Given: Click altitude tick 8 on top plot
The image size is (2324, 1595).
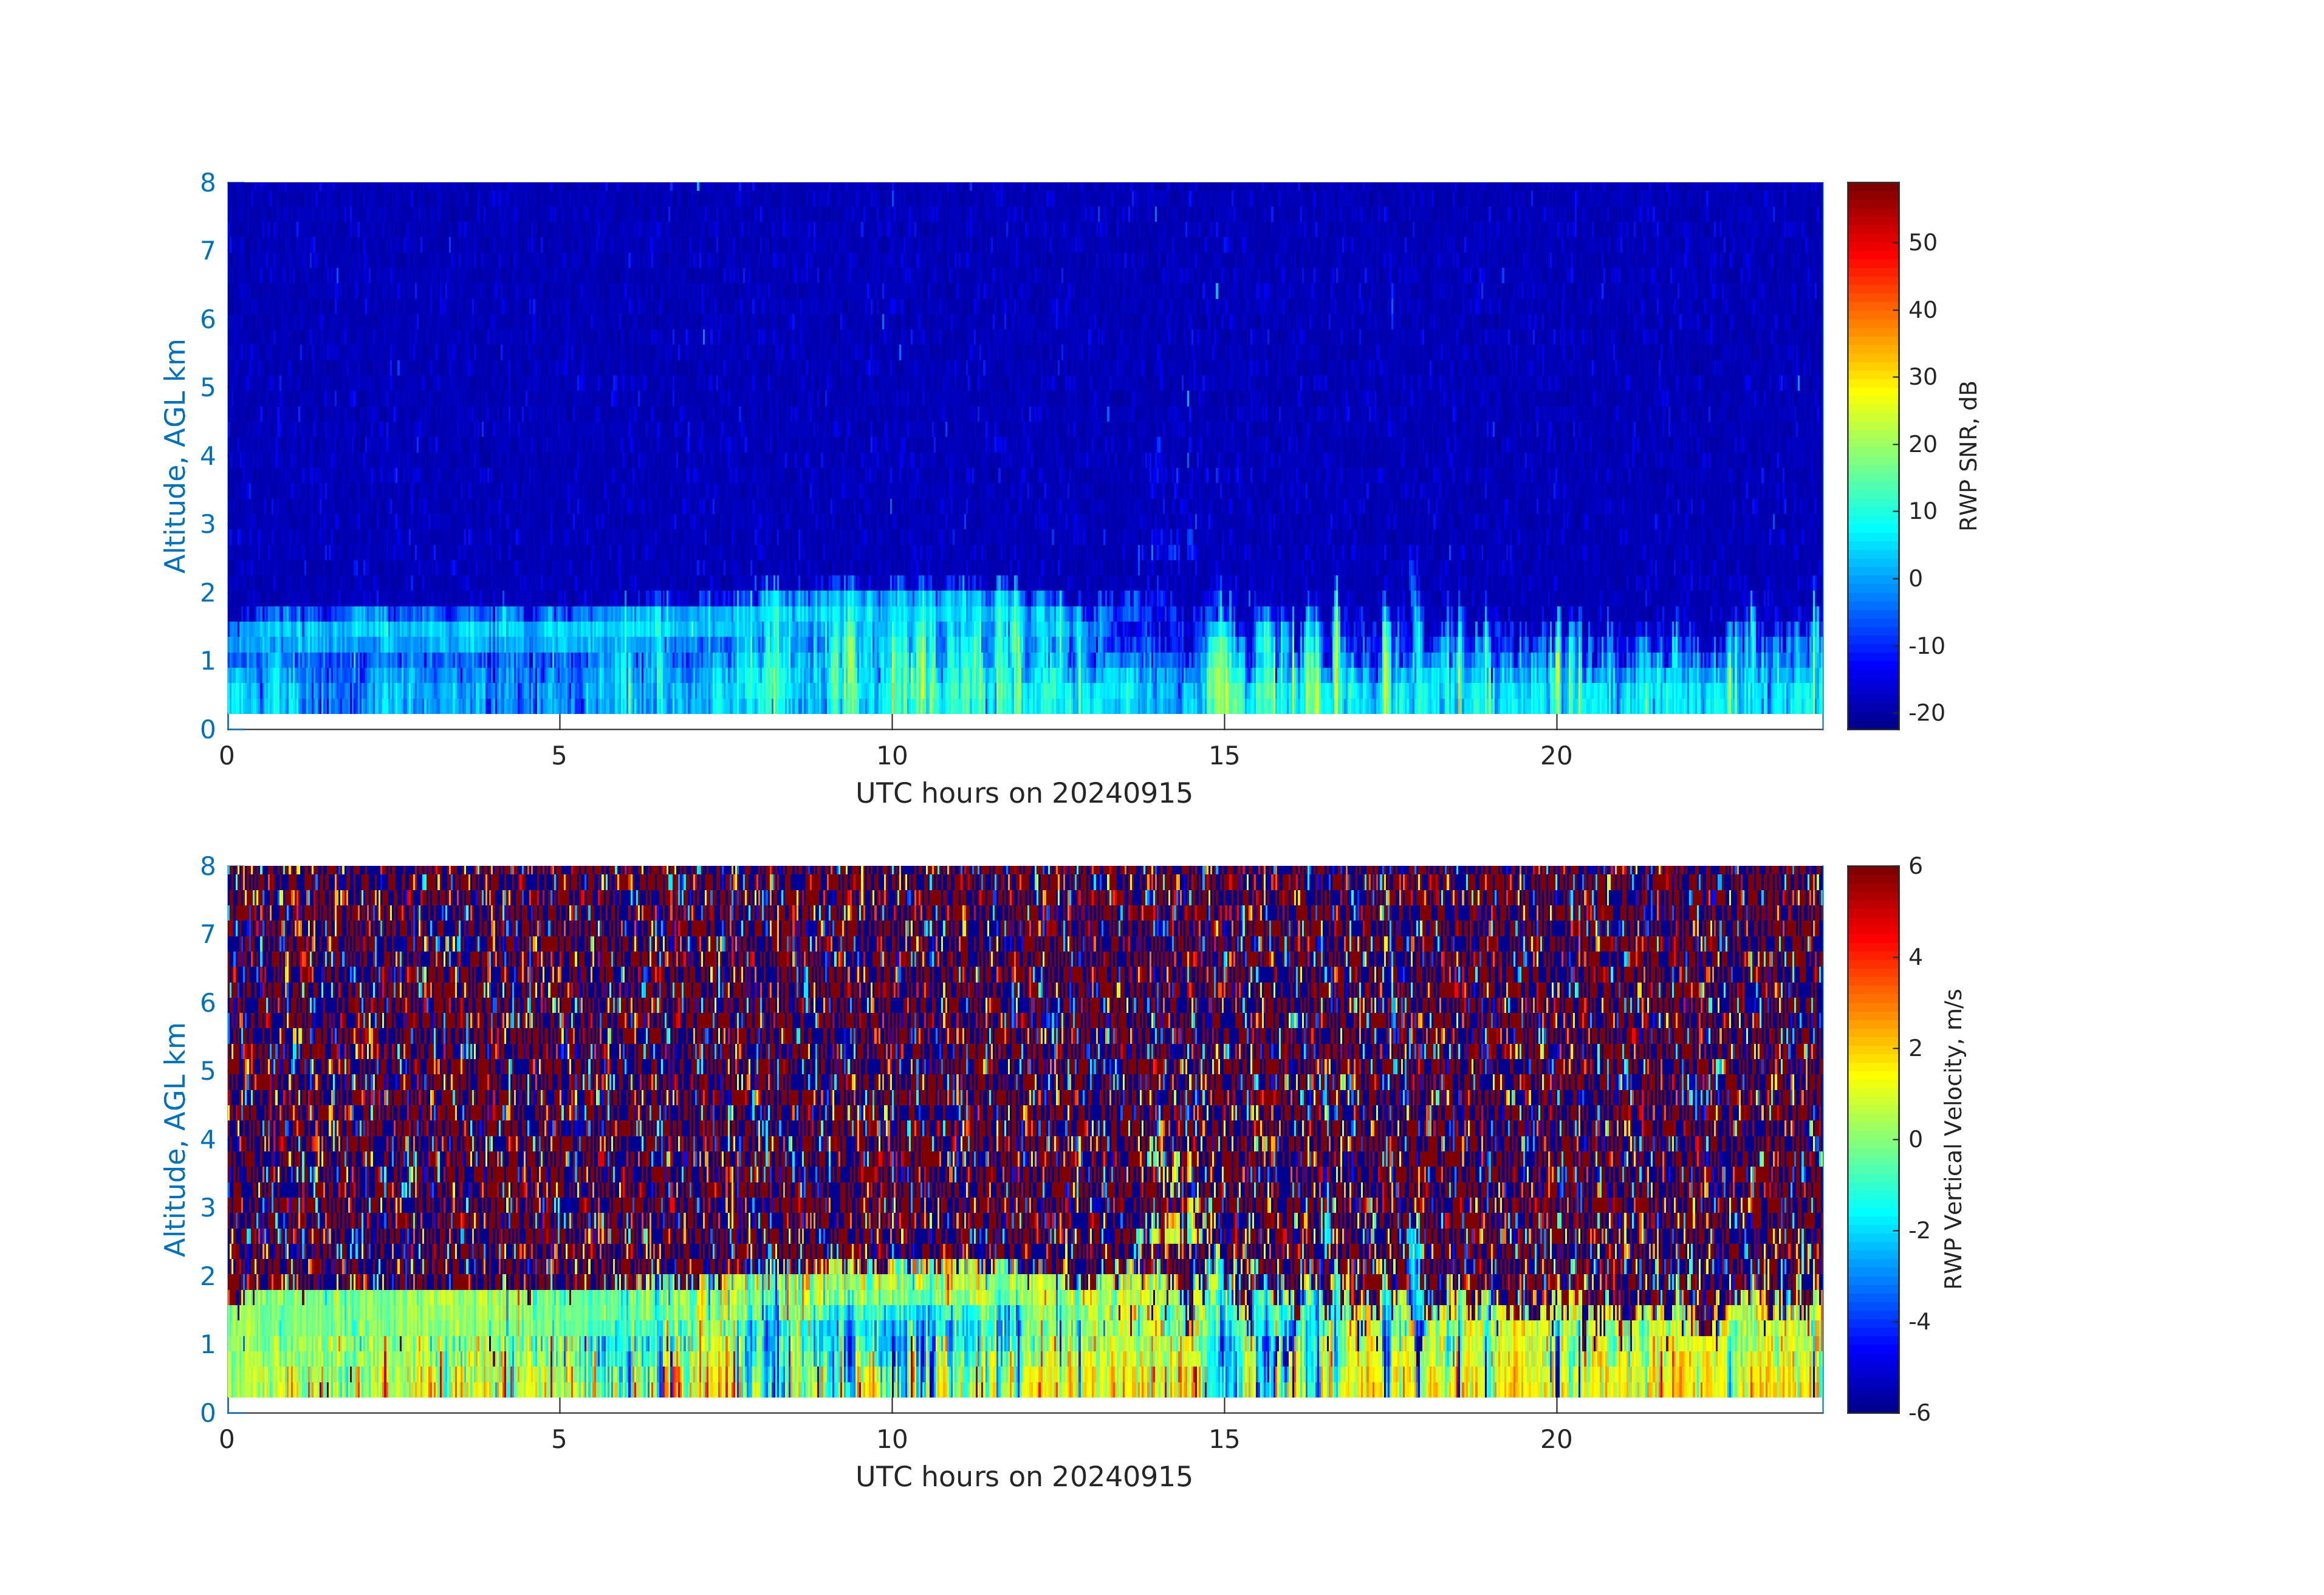Looking at the screenshot, I should click(x=208, y=183).
